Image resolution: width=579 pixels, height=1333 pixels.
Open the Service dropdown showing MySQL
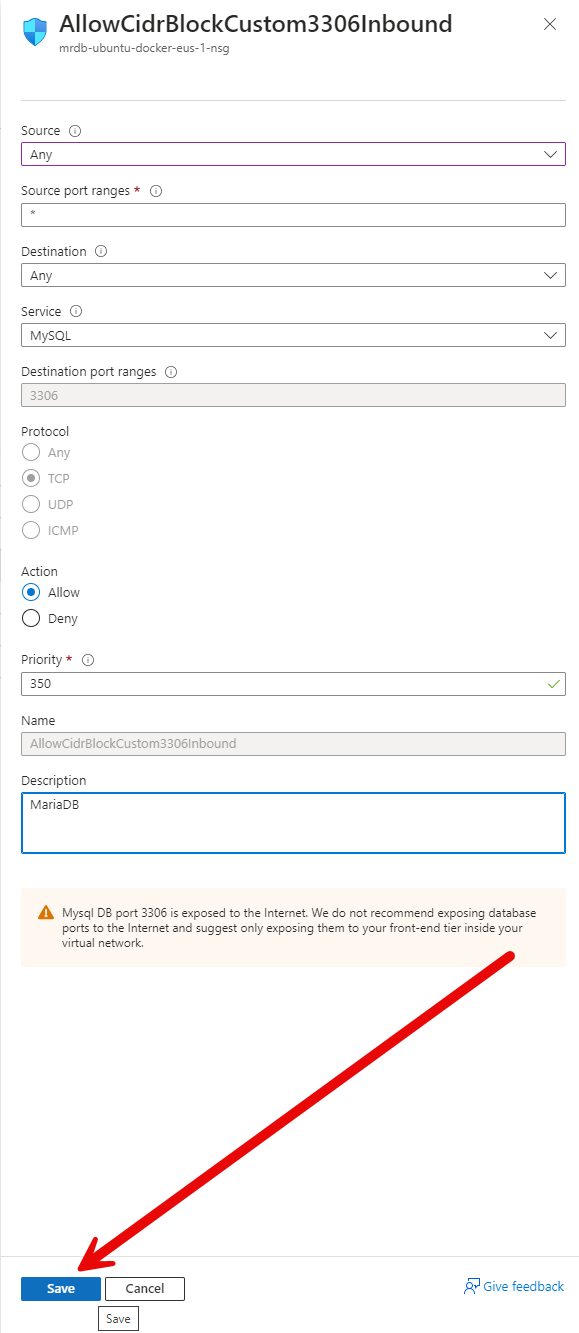(293, 335)
